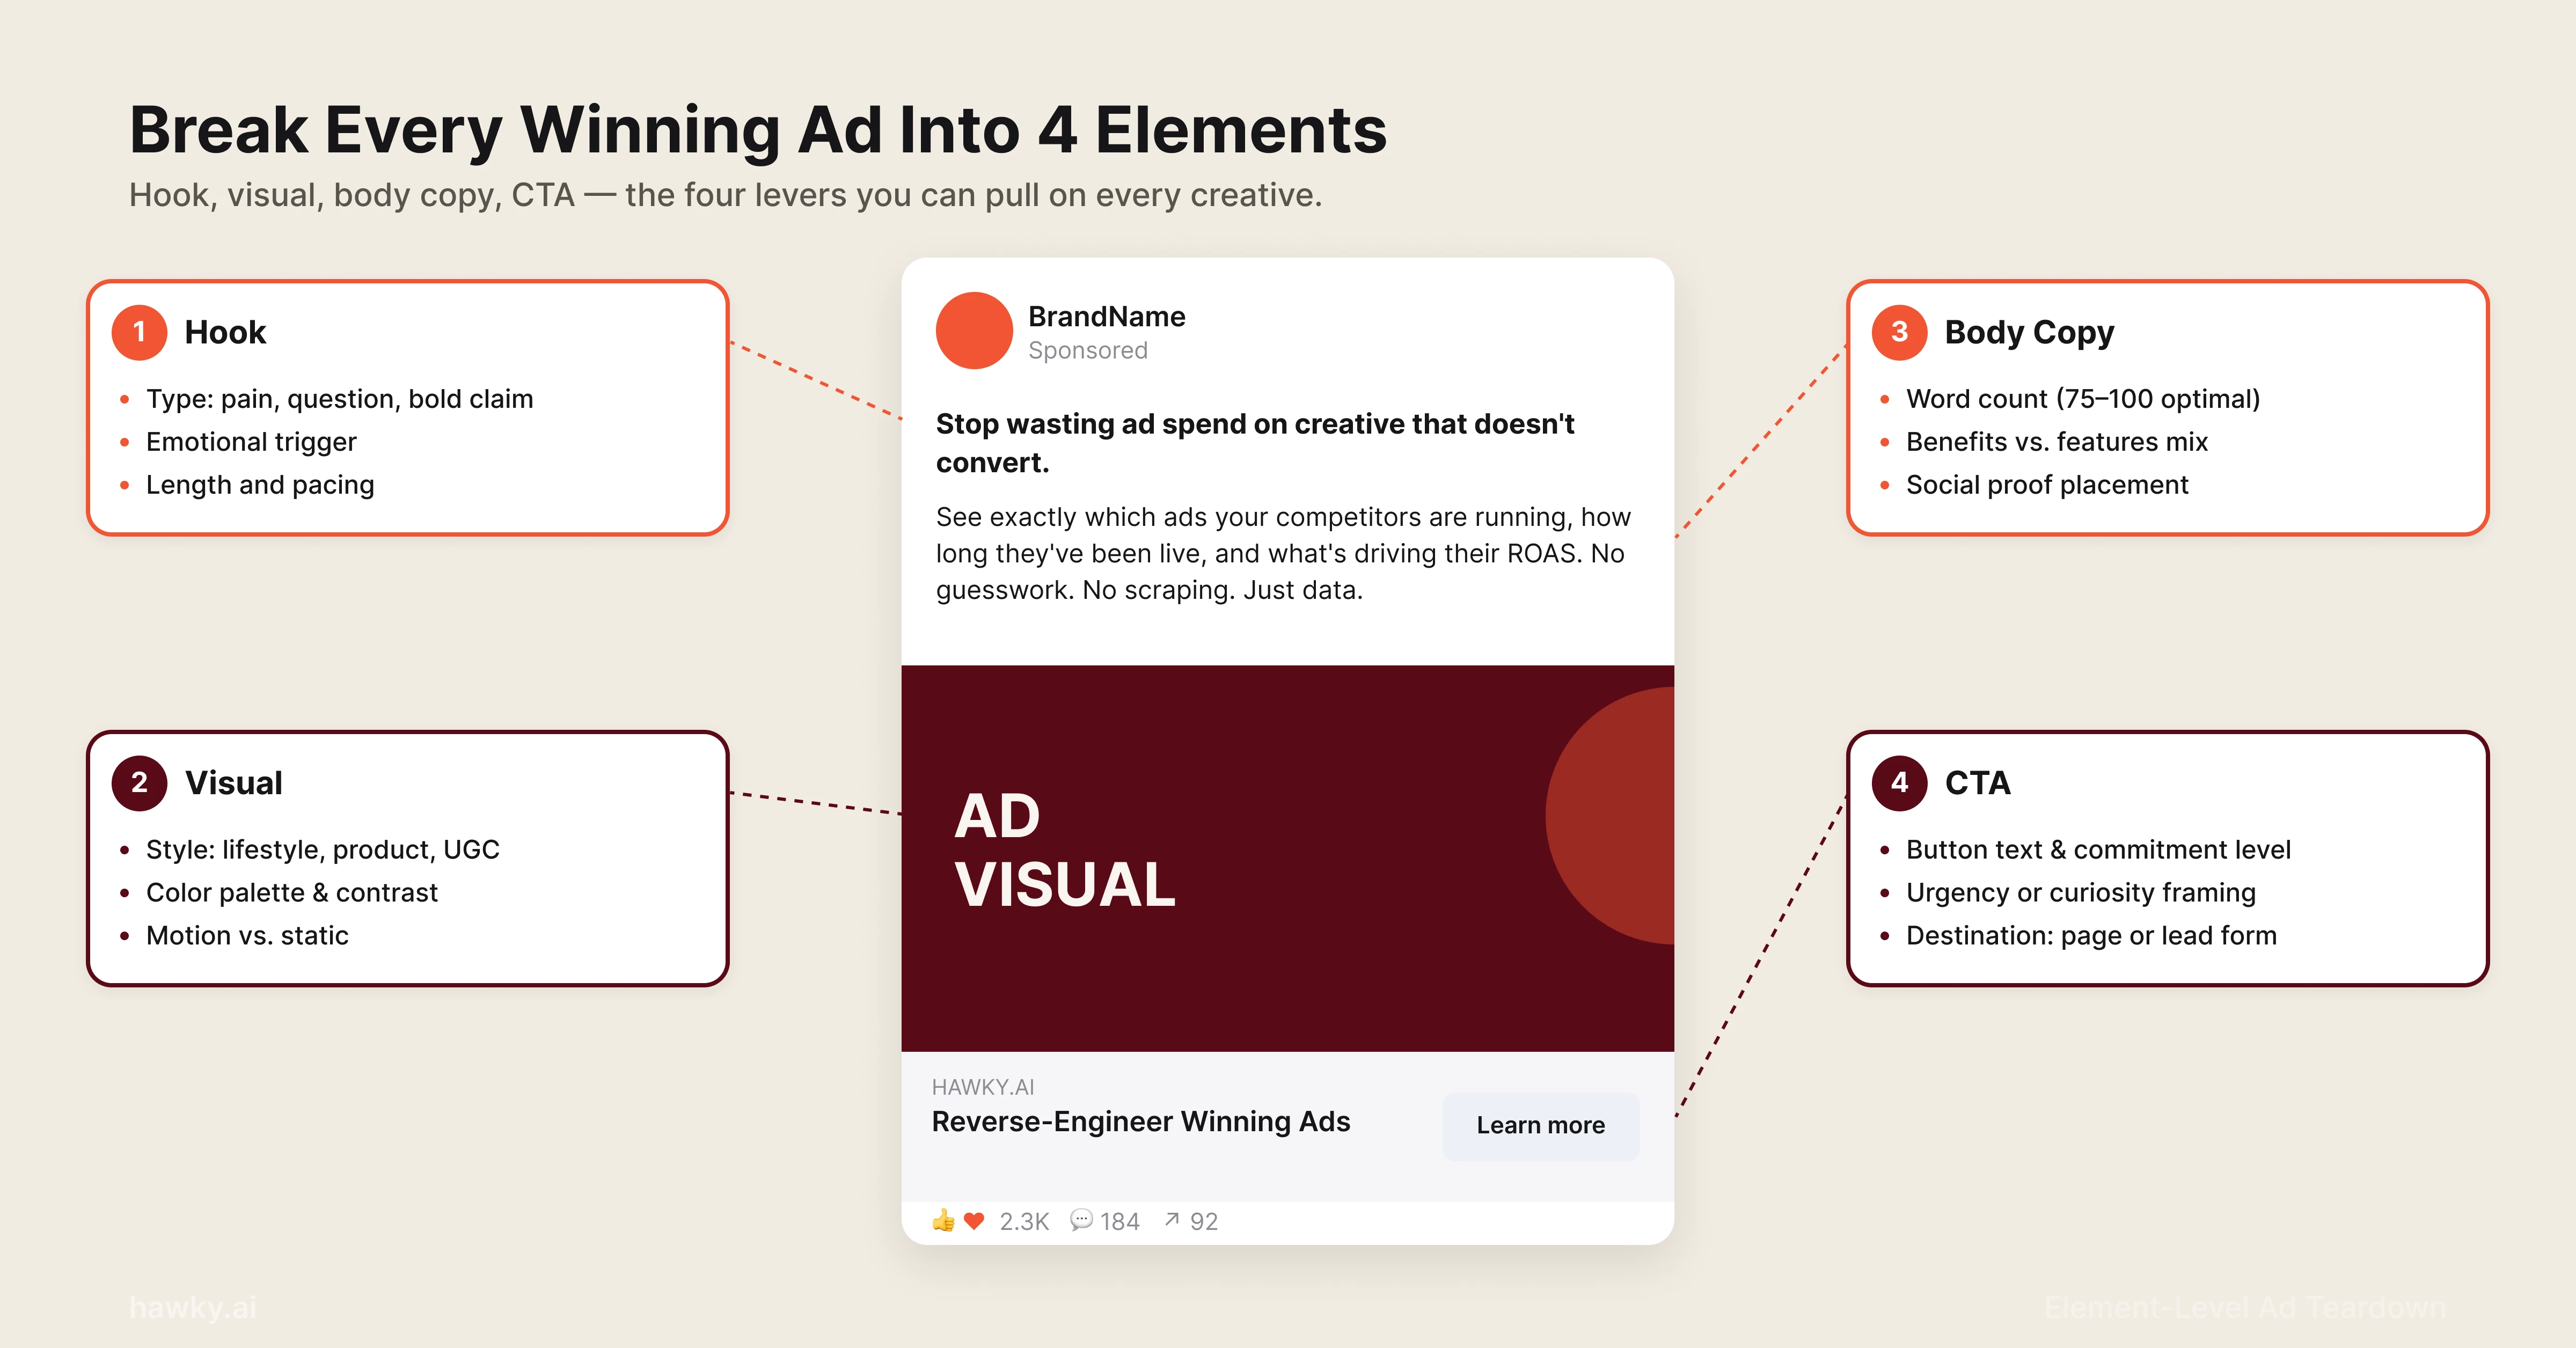Click the comment bubble icon showing 184

[1083, 1221]
